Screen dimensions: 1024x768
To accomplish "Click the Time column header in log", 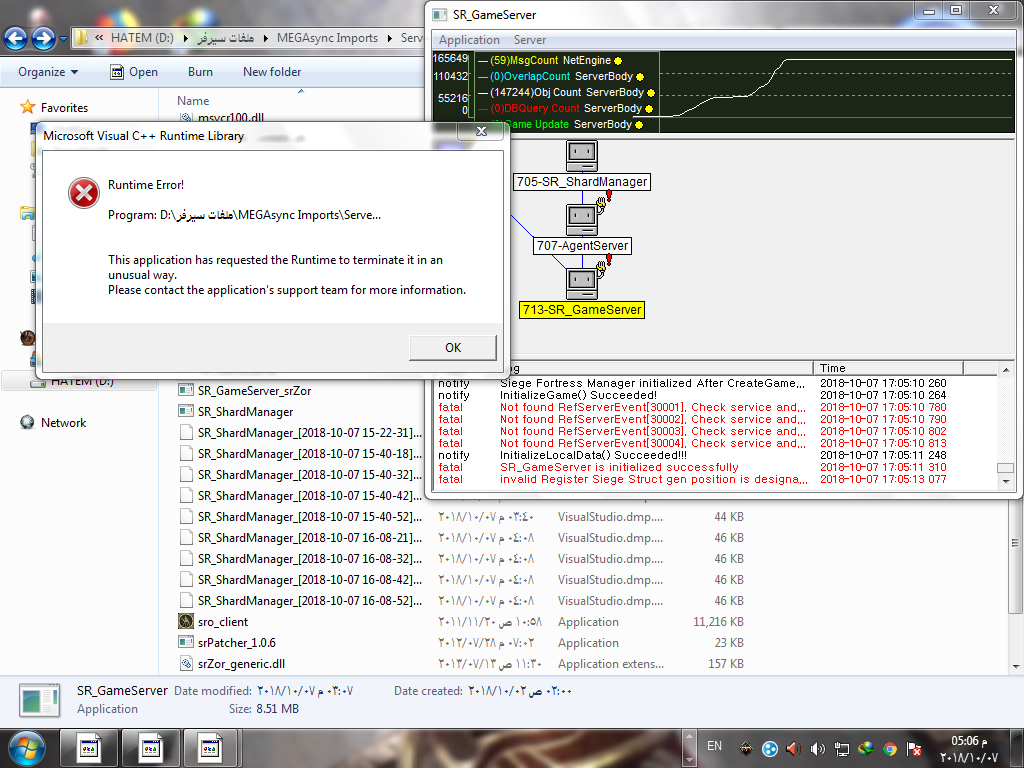I will [888, 368].
